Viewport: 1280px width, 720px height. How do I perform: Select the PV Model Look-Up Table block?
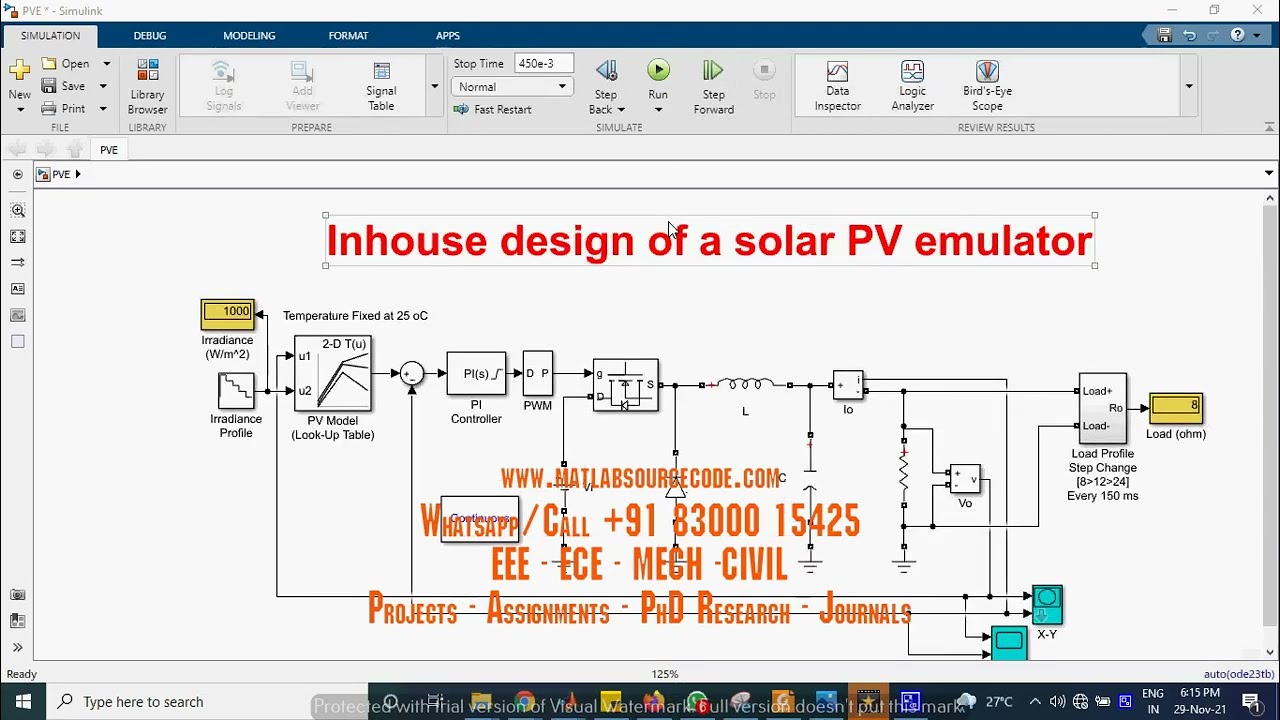click(333, 374)
